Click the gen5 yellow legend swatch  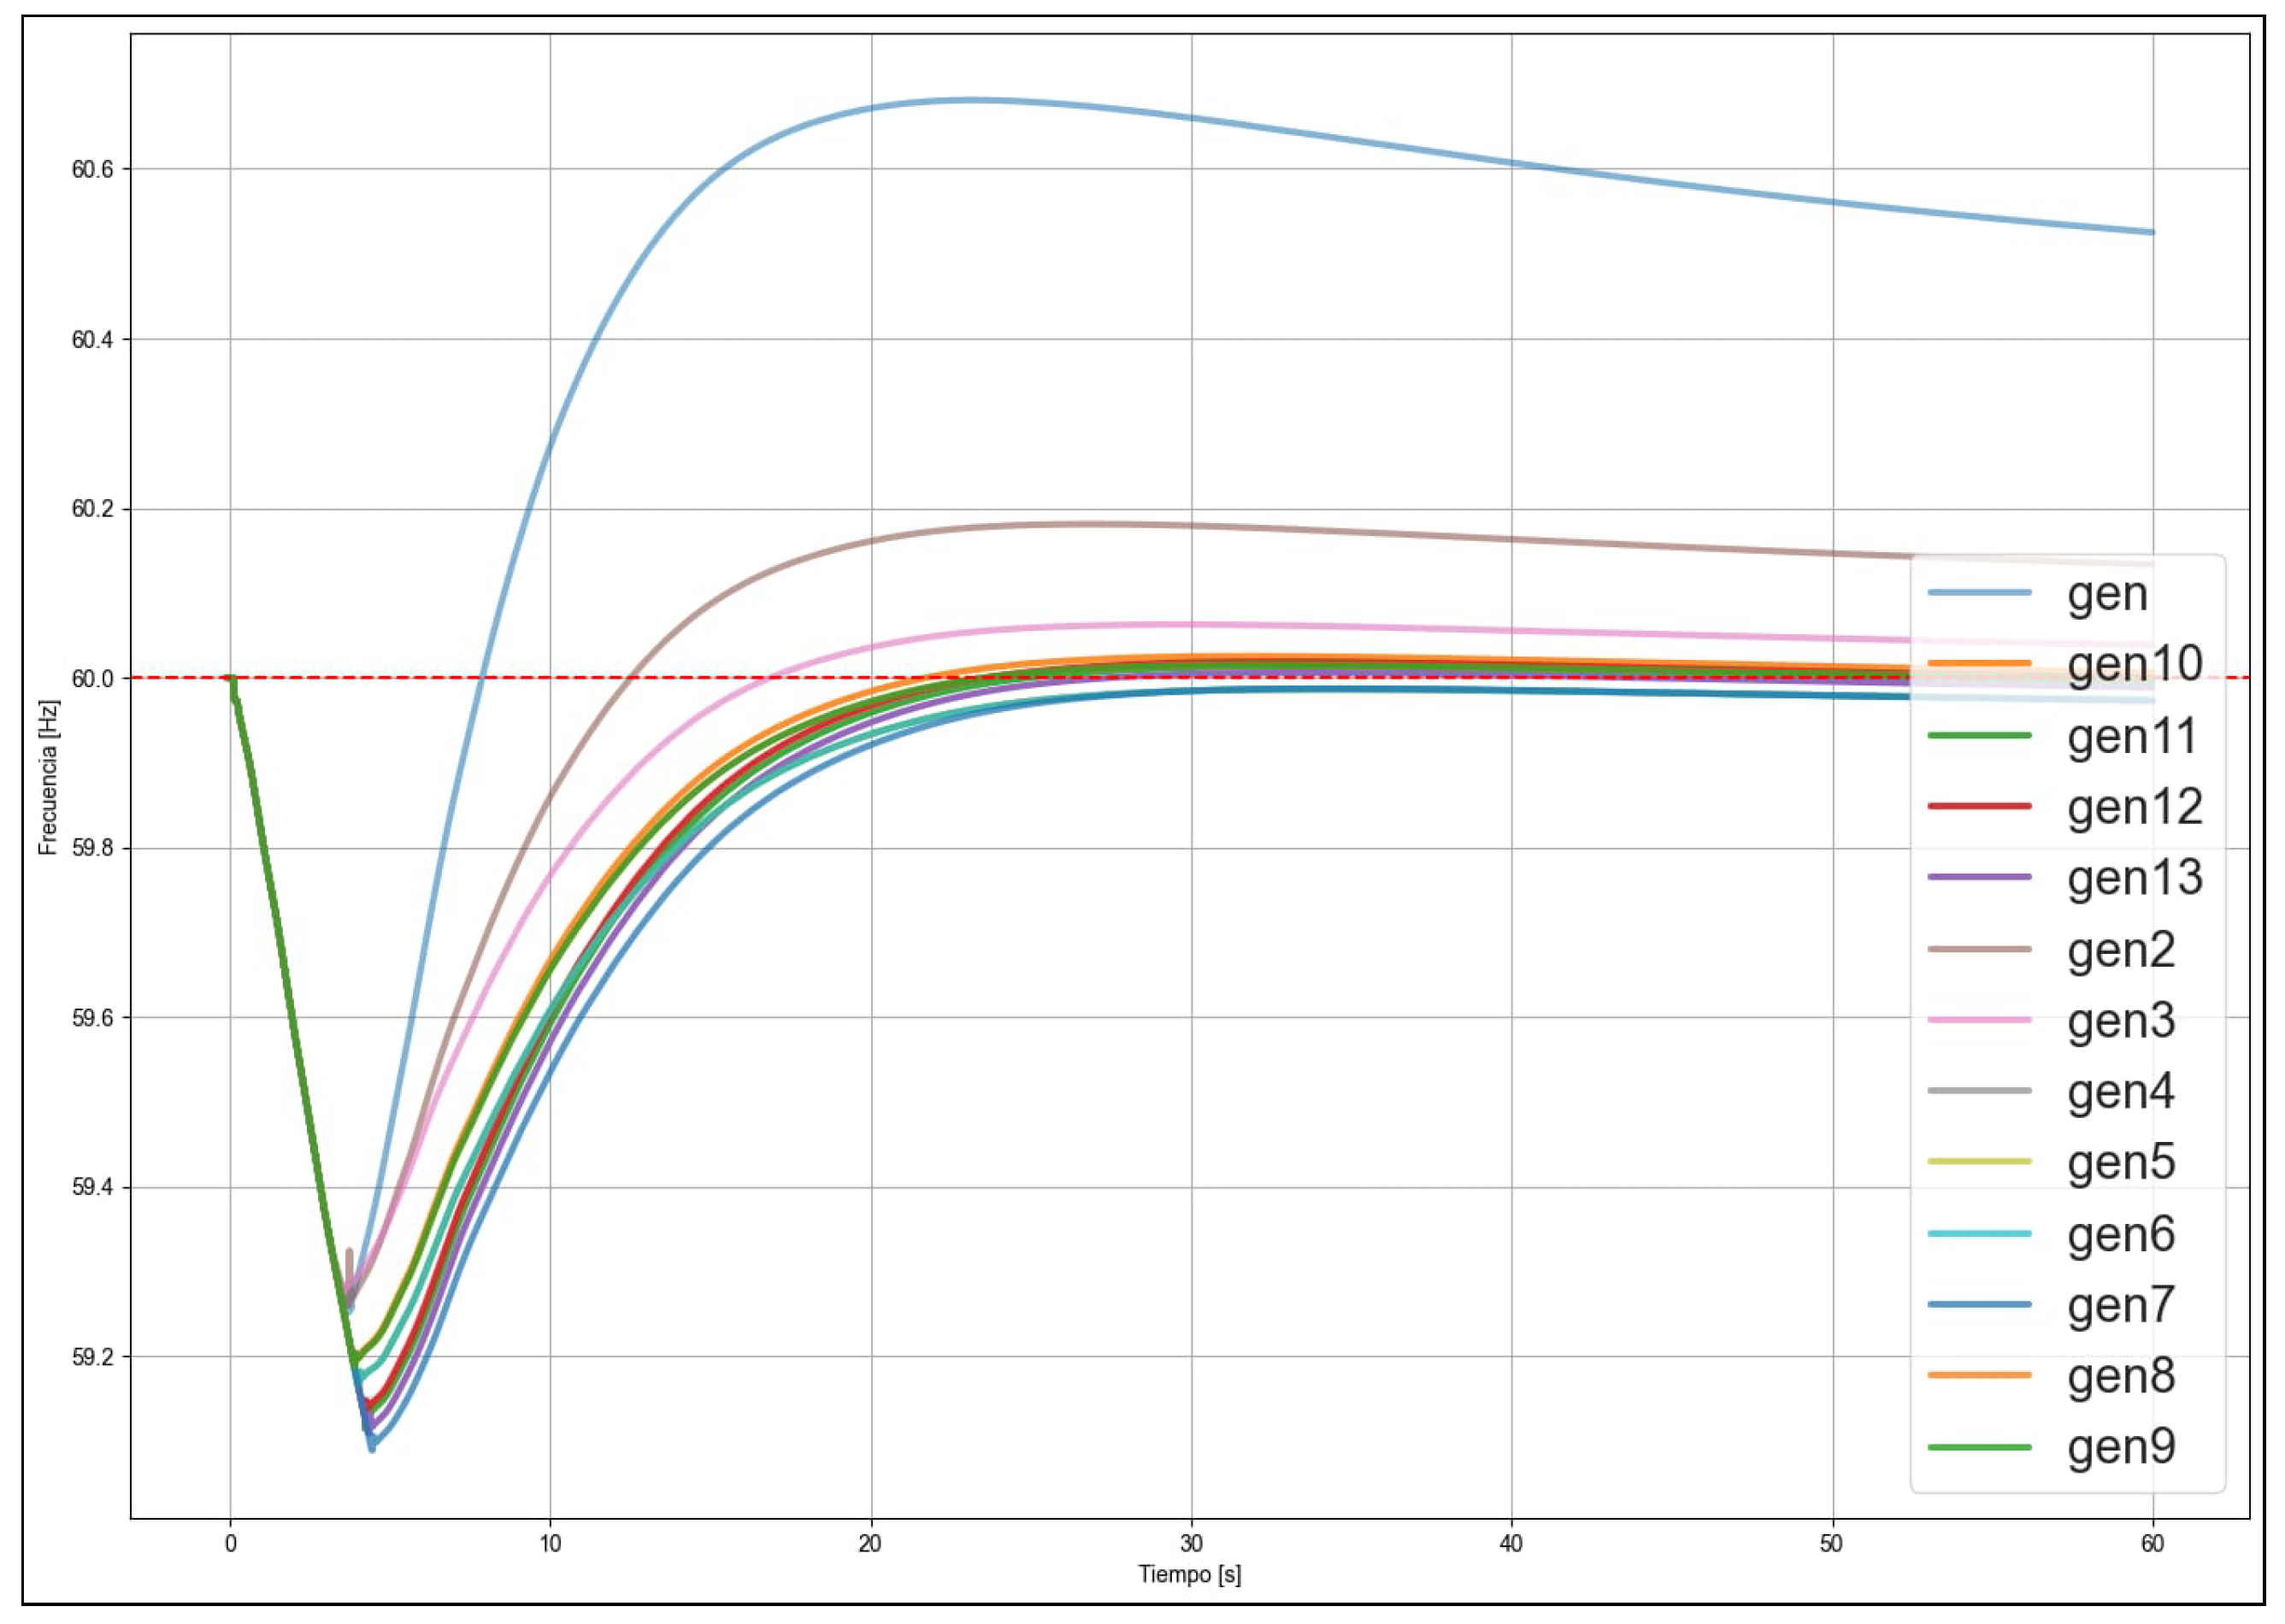pos(1978,1162)
